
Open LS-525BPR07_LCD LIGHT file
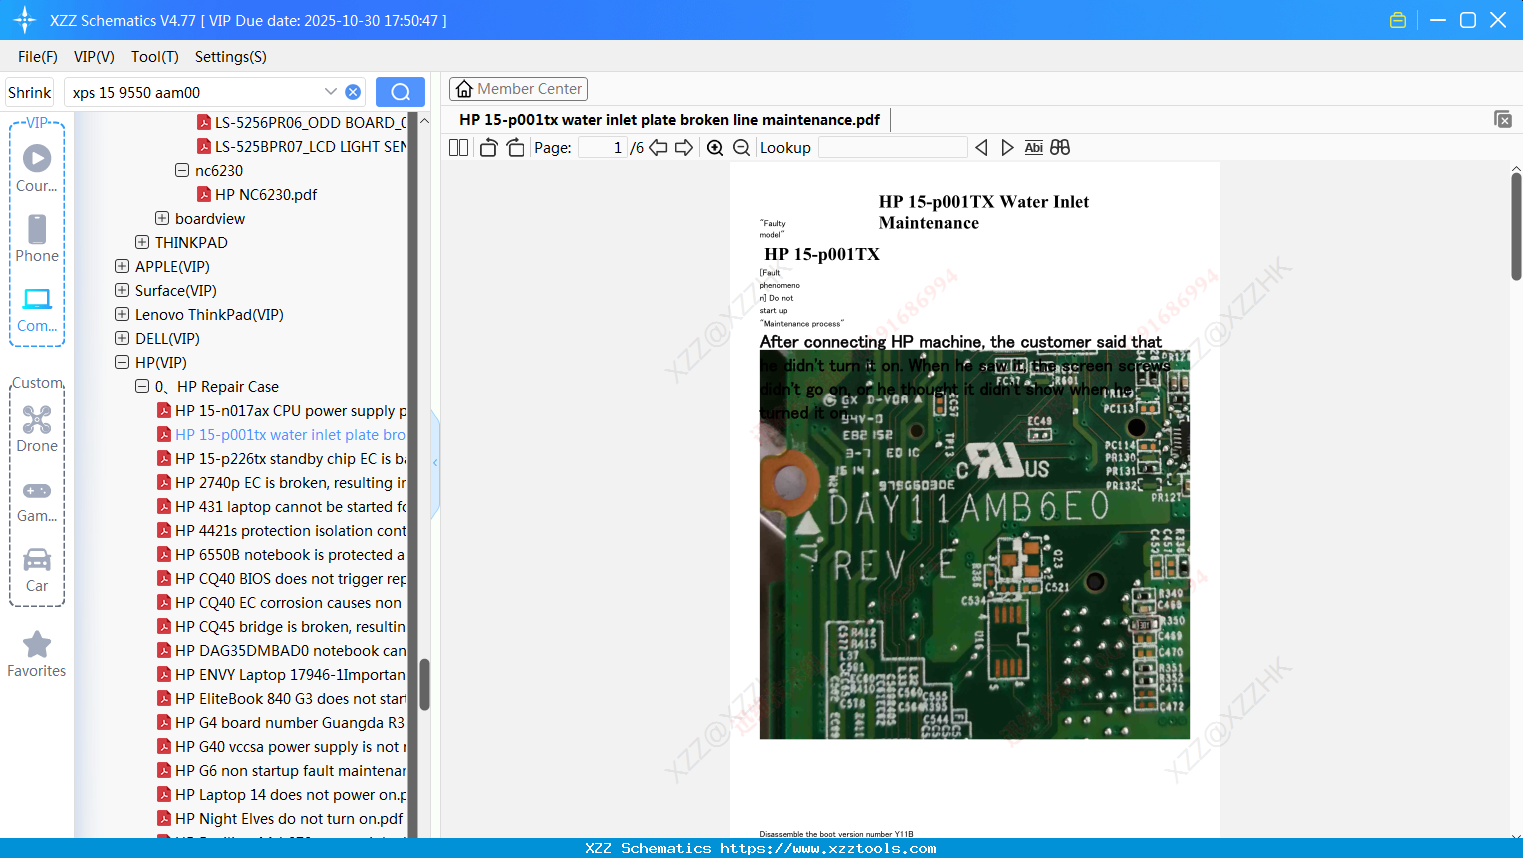(301, 146)
